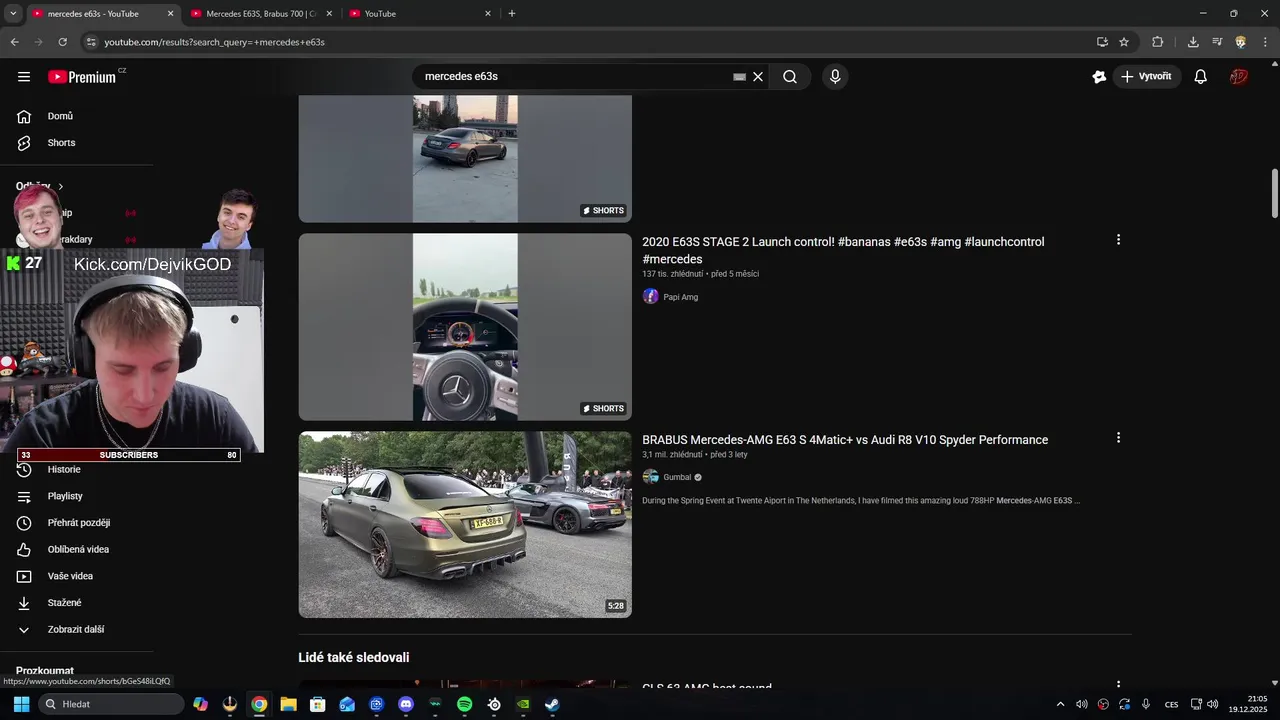Bookmark this page with the star

[x=1124, y=42]
